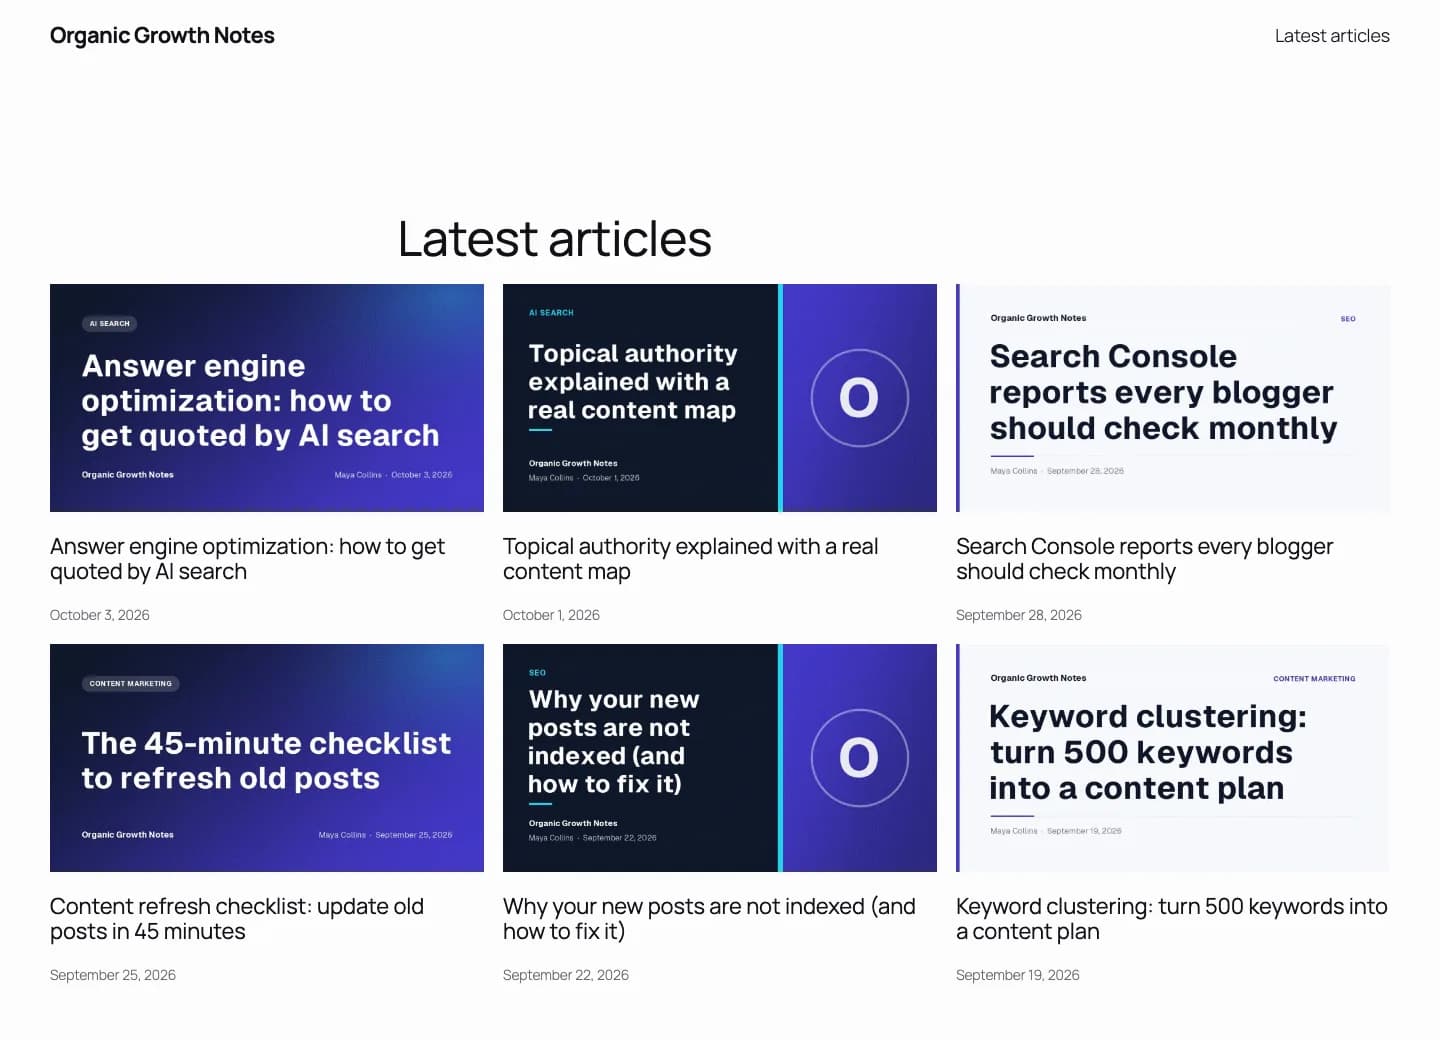Click the 'Latest articles' page heading
The height and width of the screenshot is (1040, 1440).
pos(555,239)
